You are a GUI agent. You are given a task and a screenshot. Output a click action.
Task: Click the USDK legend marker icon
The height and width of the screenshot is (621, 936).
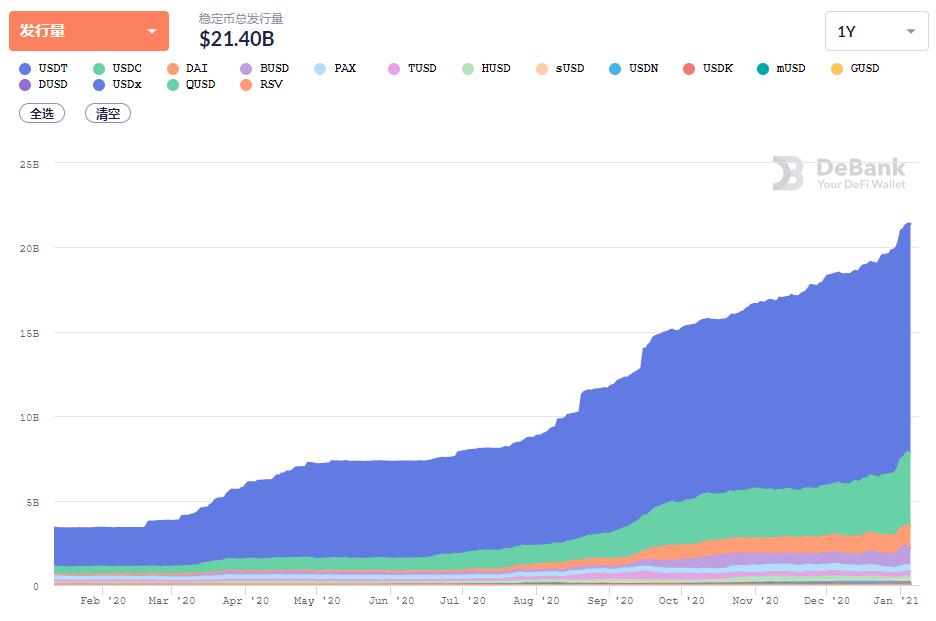(689, 69)
